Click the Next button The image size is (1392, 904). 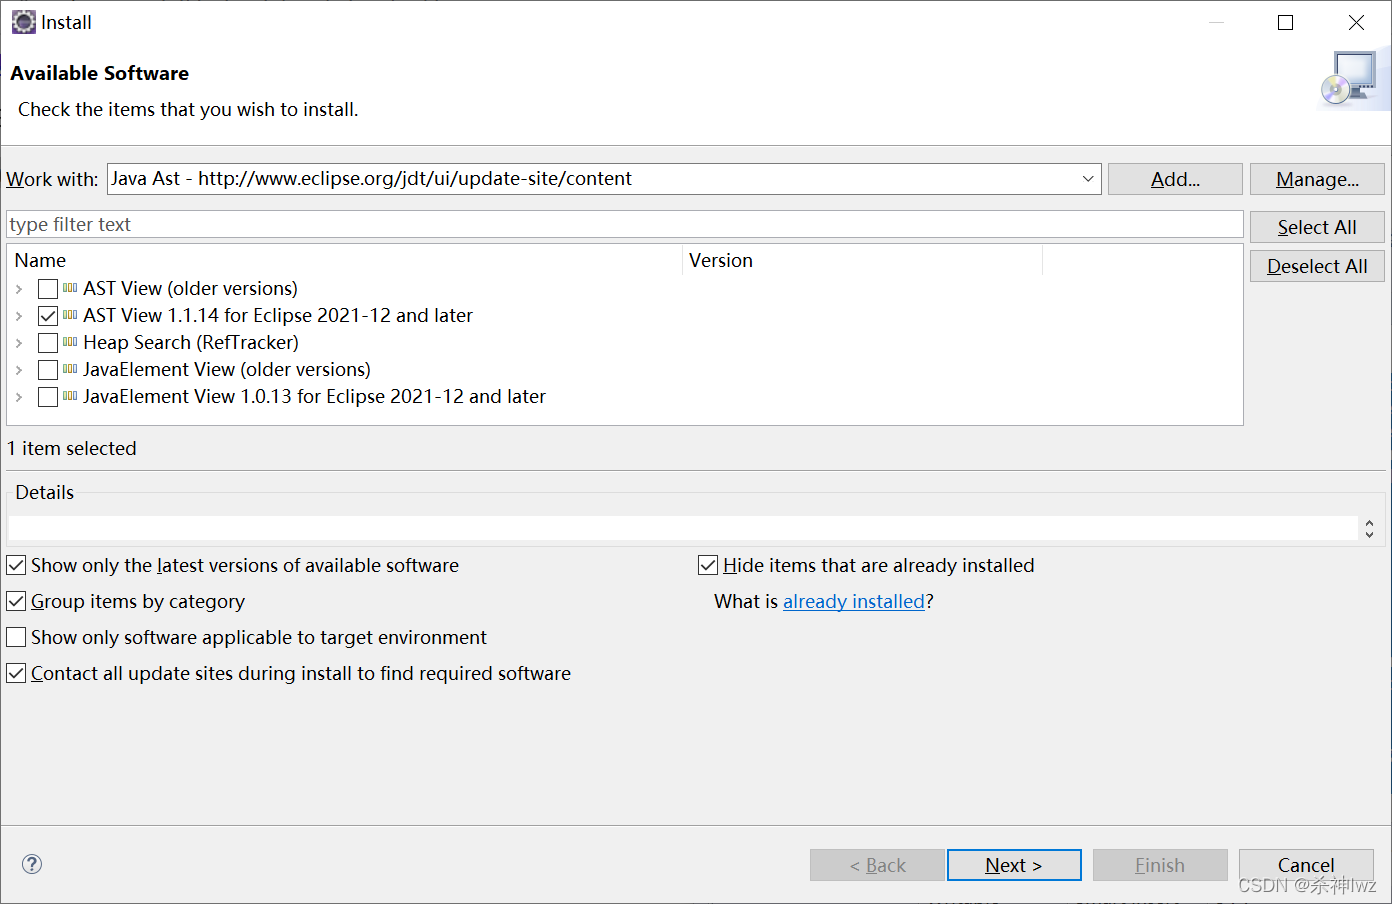tap(1013, 864)
